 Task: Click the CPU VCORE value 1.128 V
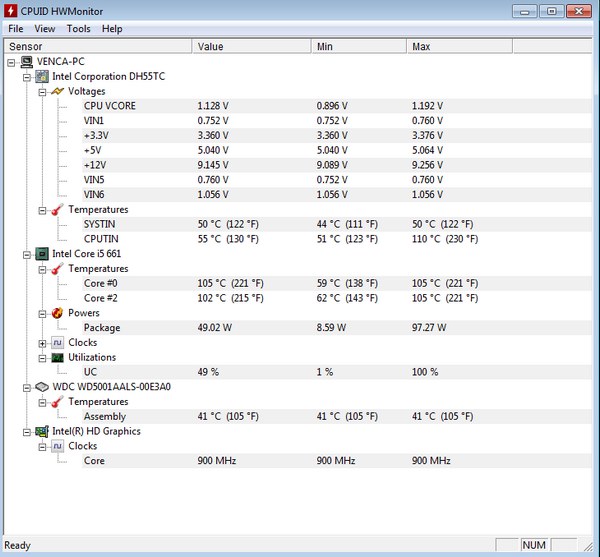pyautogui.click(x=213, y=106)
